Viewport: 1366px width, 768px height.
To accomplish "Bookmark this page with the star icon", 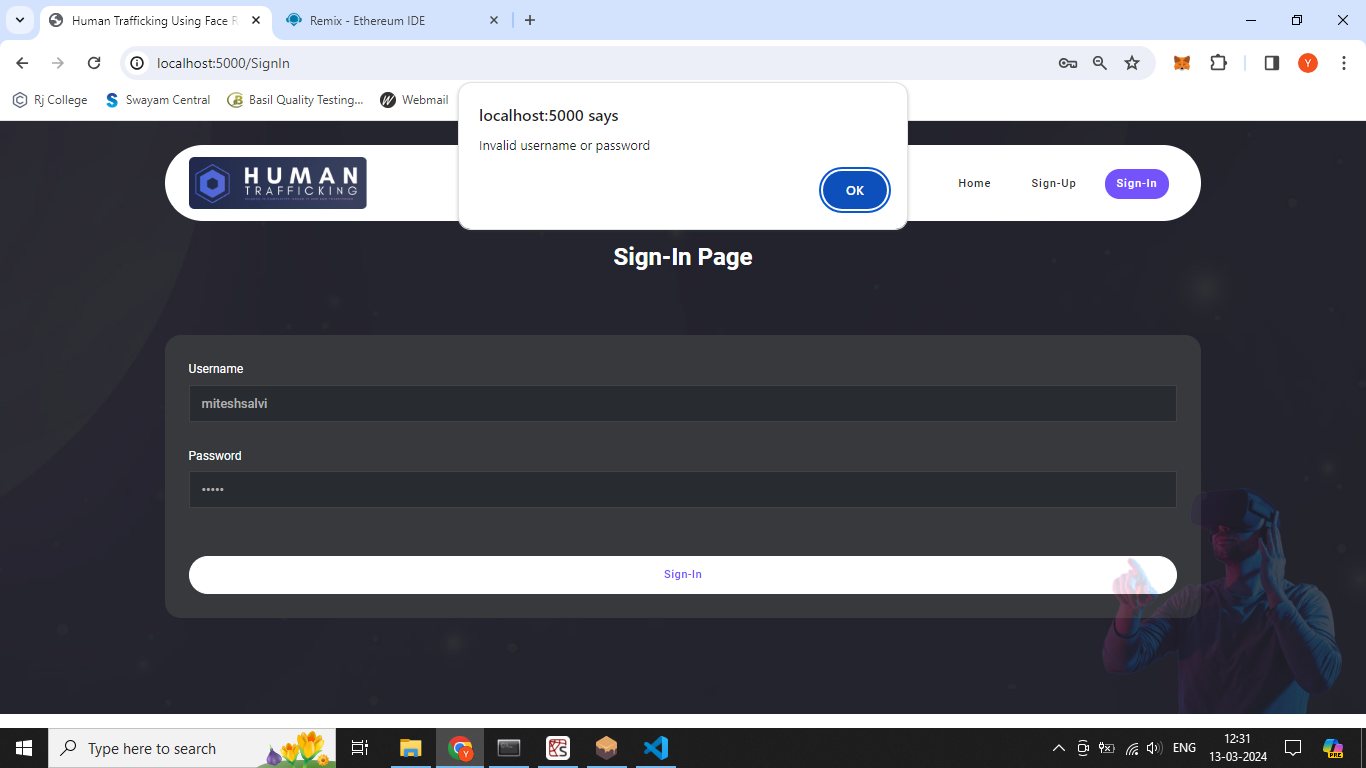I will point(1132,63).
